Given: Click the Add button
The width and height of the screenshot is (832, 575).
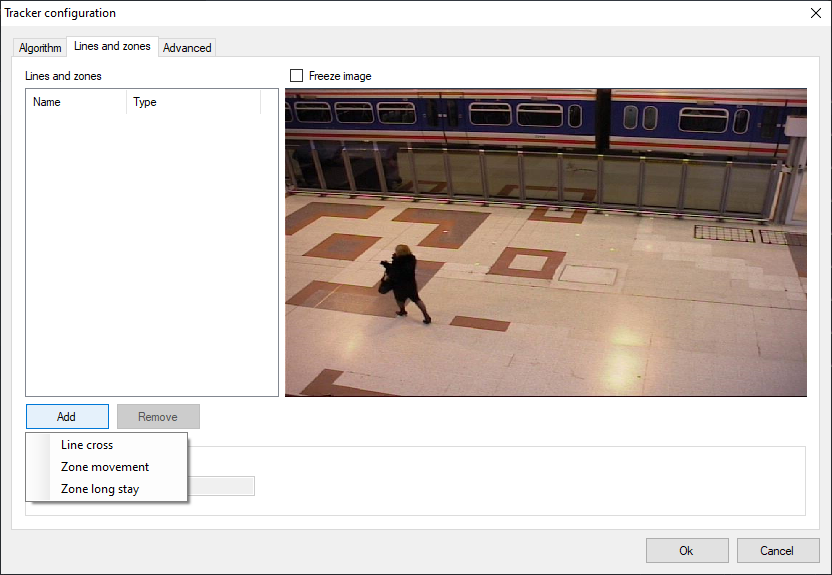Looking at the screenshot, I should pos(66,417).
